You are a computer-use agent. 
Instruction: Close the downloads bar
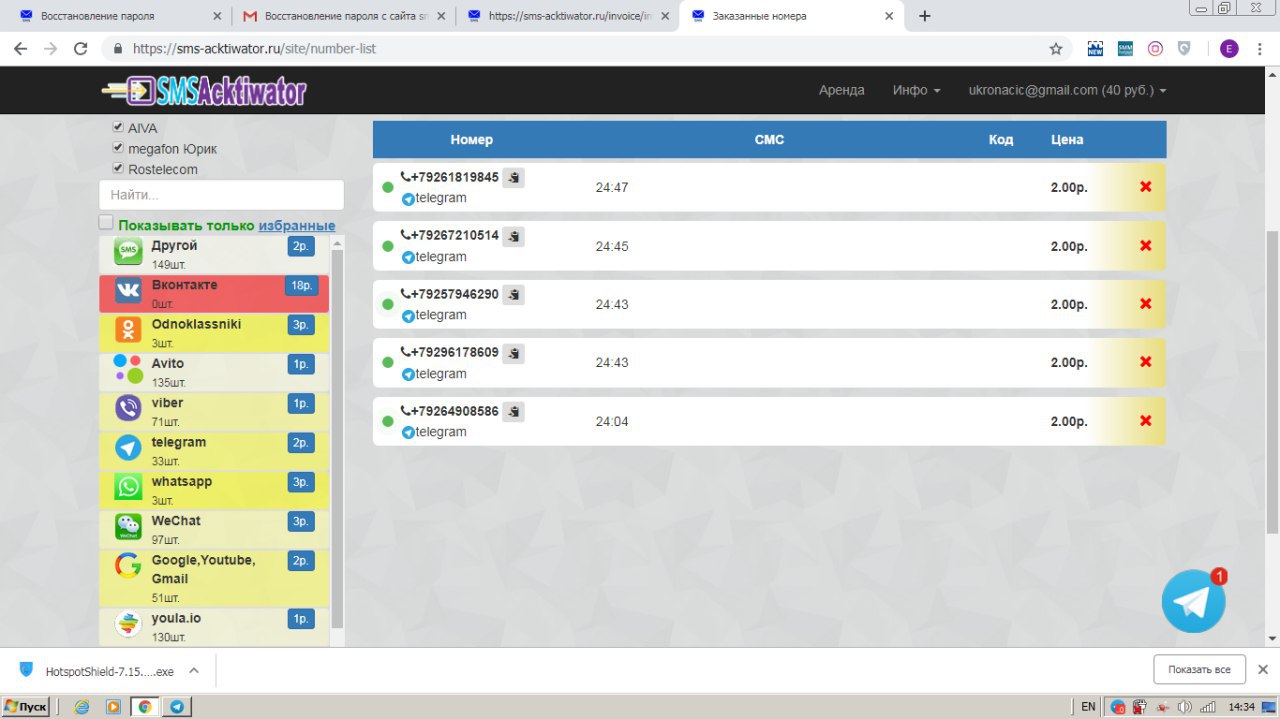pyautogui.click(x=1263, y=670)
